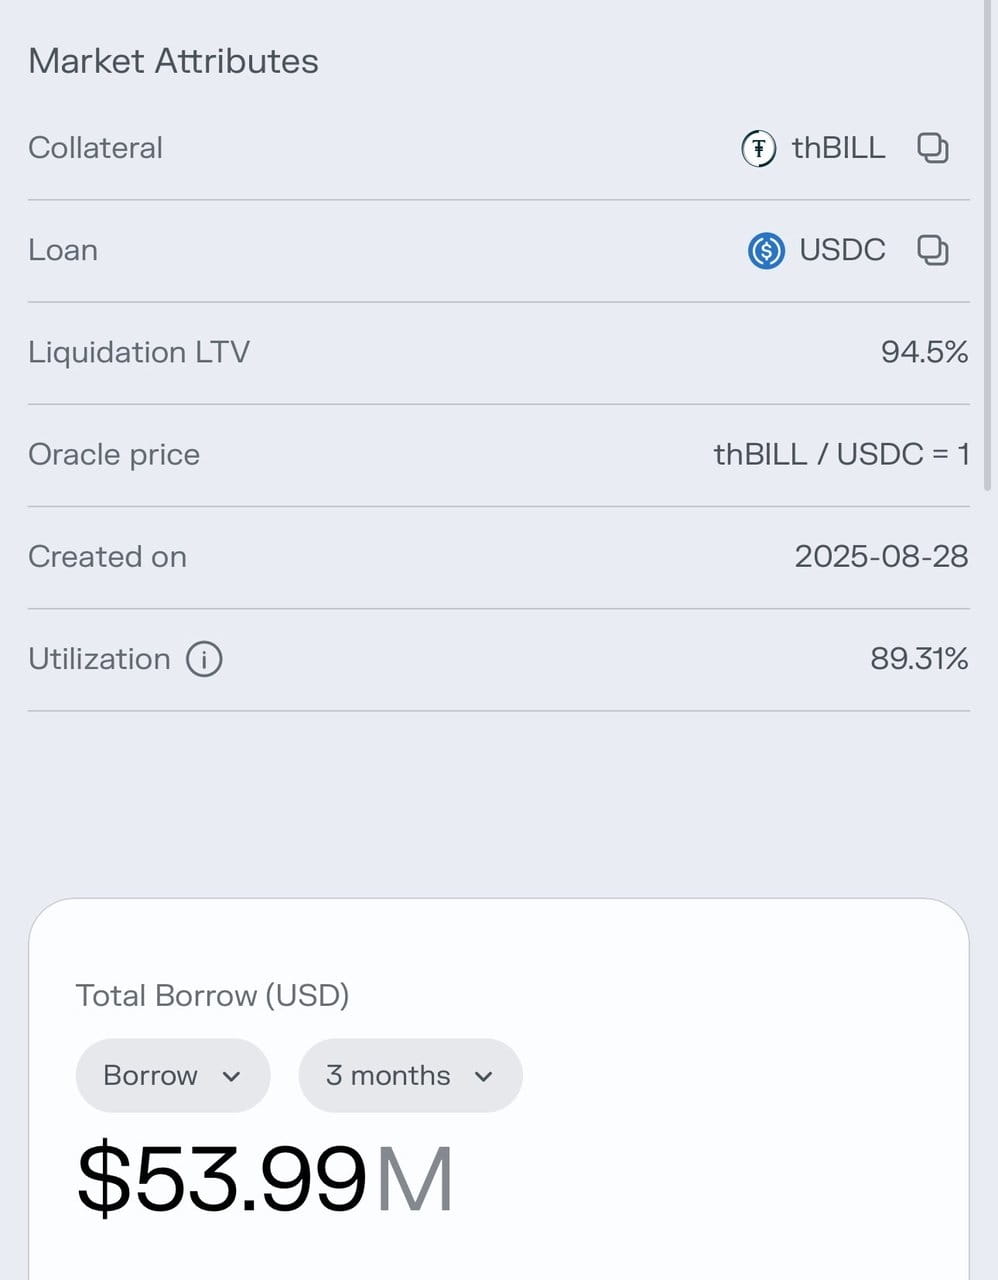Viewport: 998px width, 1280px height.
Task: Click the 2025-08-28 creation date
Action: coord(881,556)
